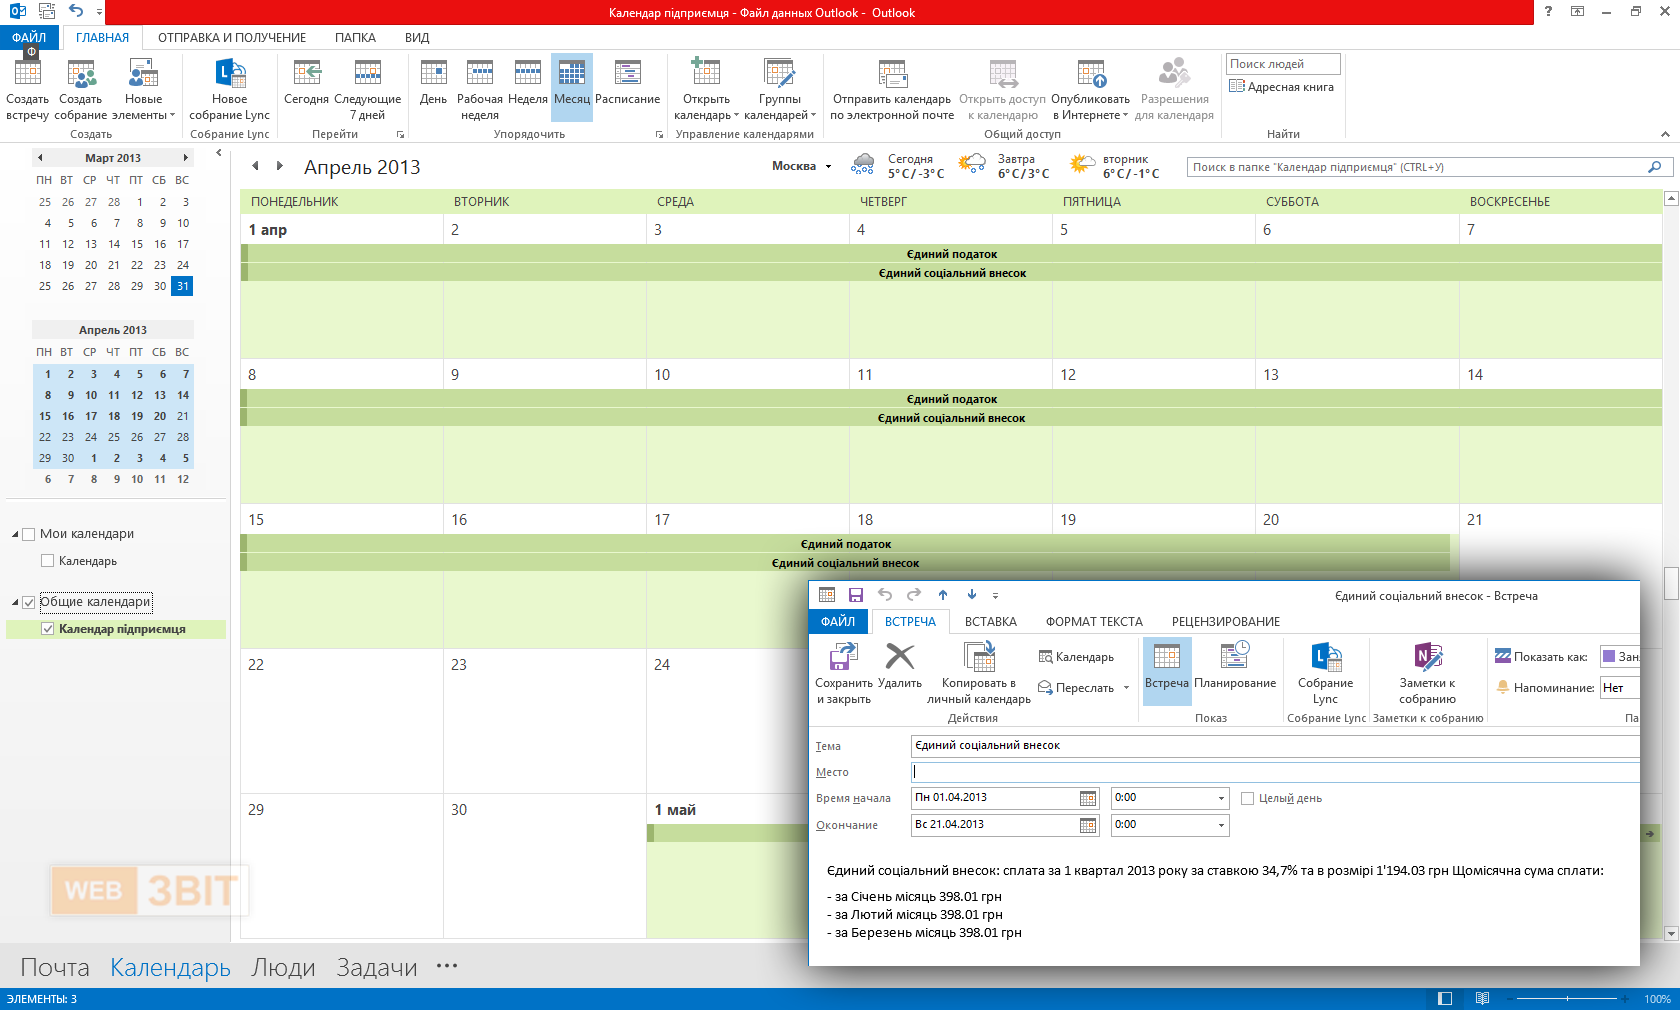Click Календарь button in meeting ribbon
The width and height of the screenshot is (1680, 1010).
1076,657
